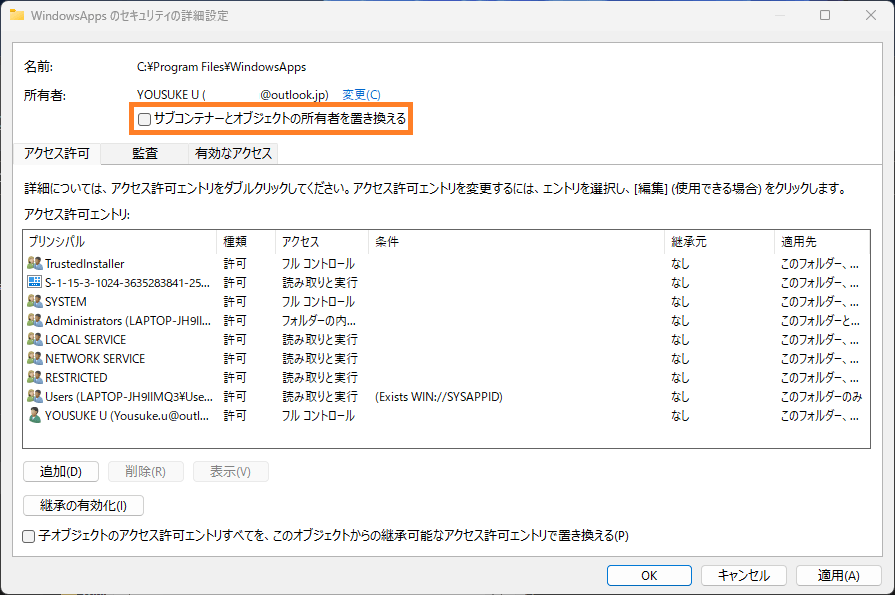Click the (Exists WIN://SYSAPPID) condition cell
The image size is (895, 595).
pos(438,396)
